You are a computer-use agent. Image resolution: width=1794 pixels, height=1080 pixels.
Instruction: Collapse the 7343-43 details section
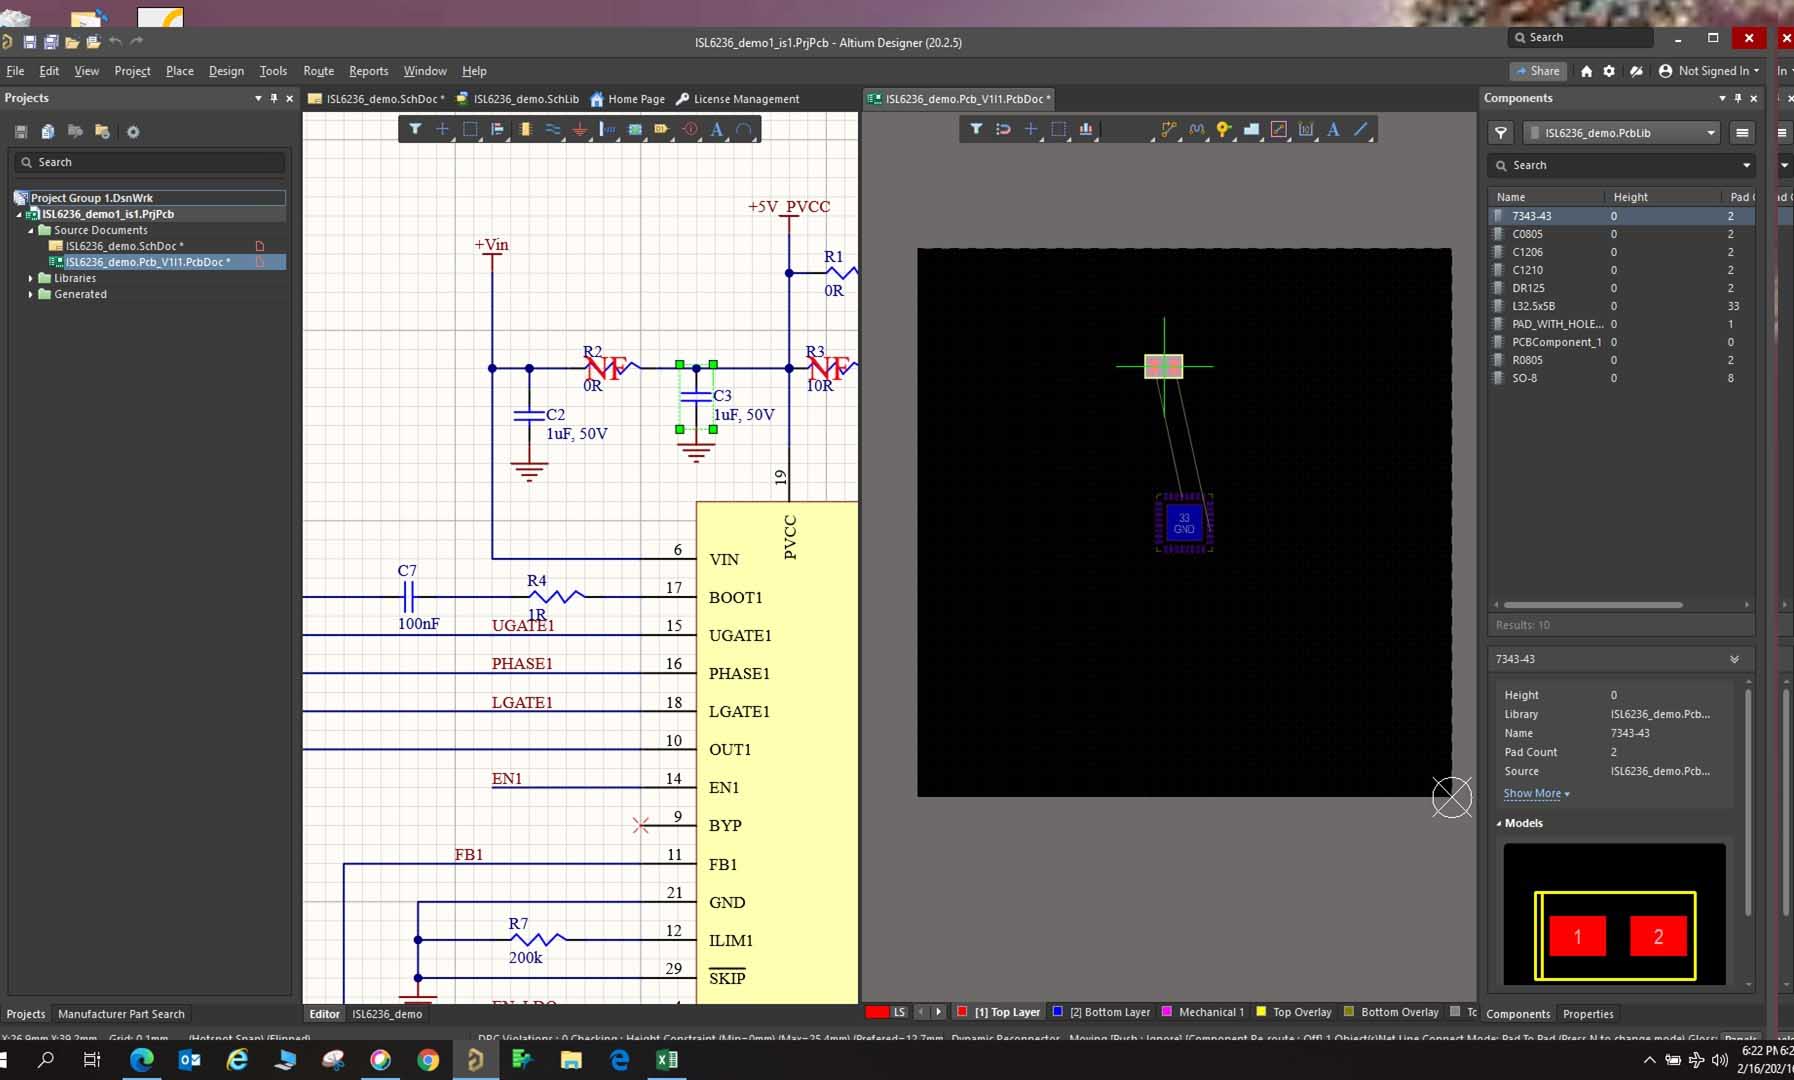(x=1734, y=659)
